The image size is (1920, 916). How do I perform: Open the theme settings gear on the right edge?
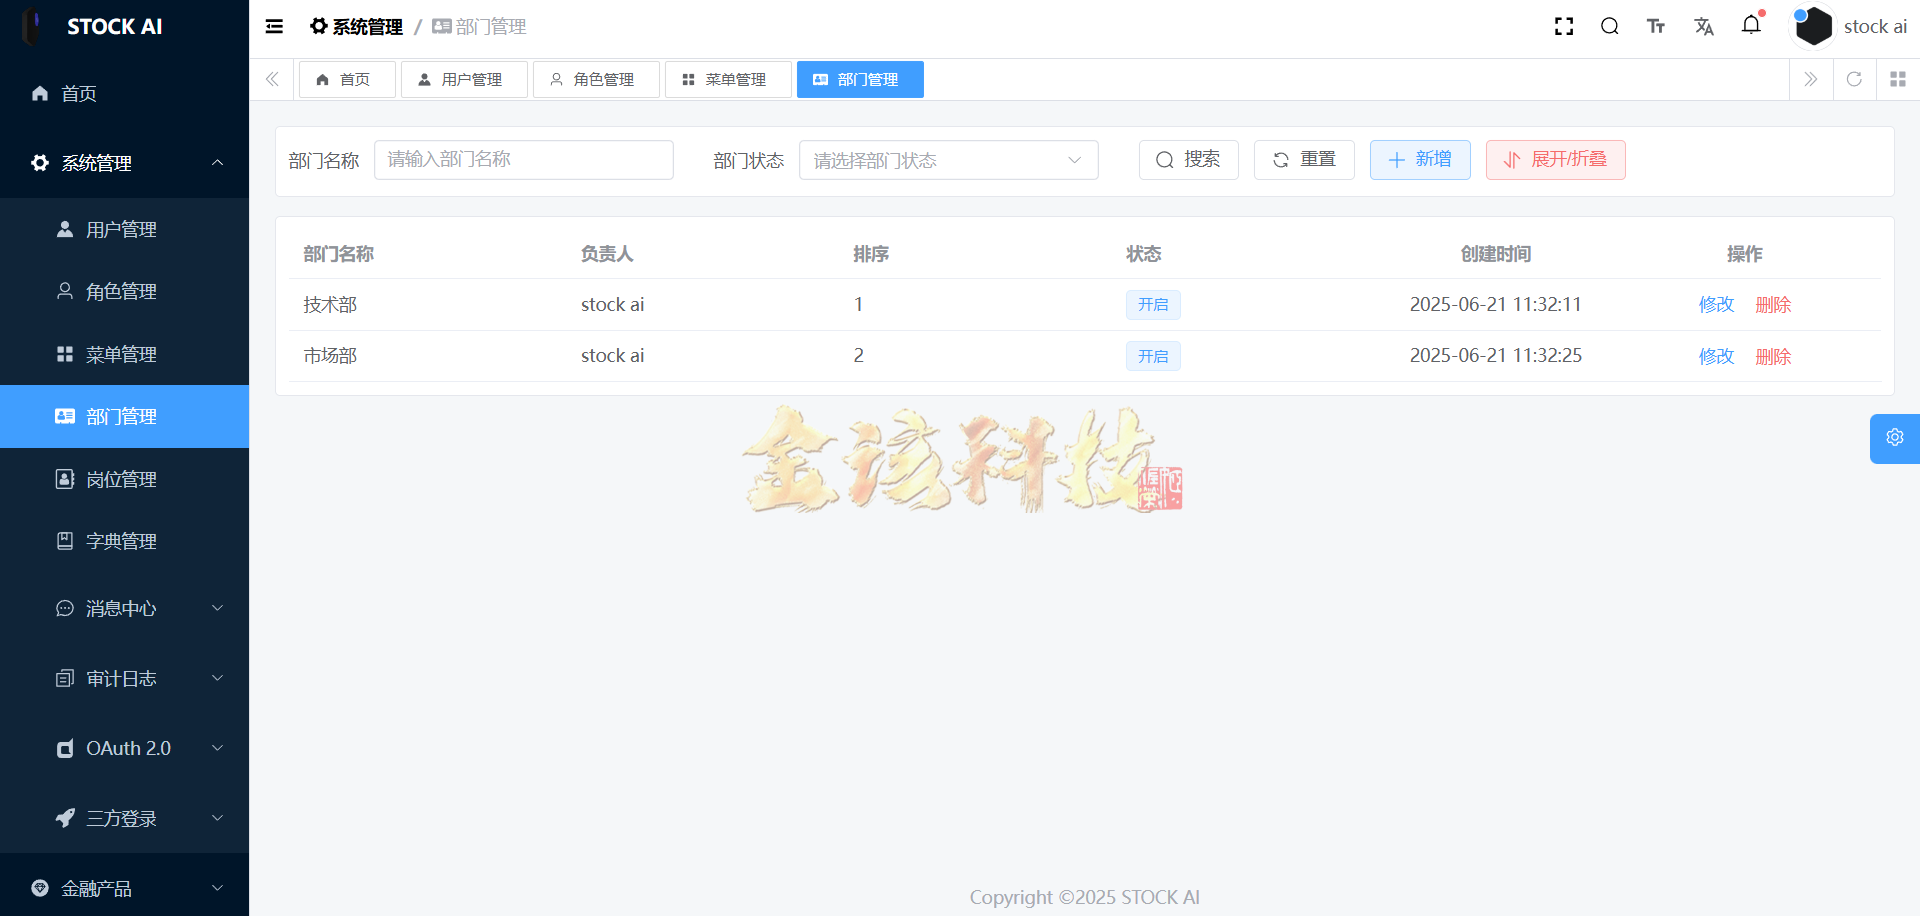[x=1895, y=438]
